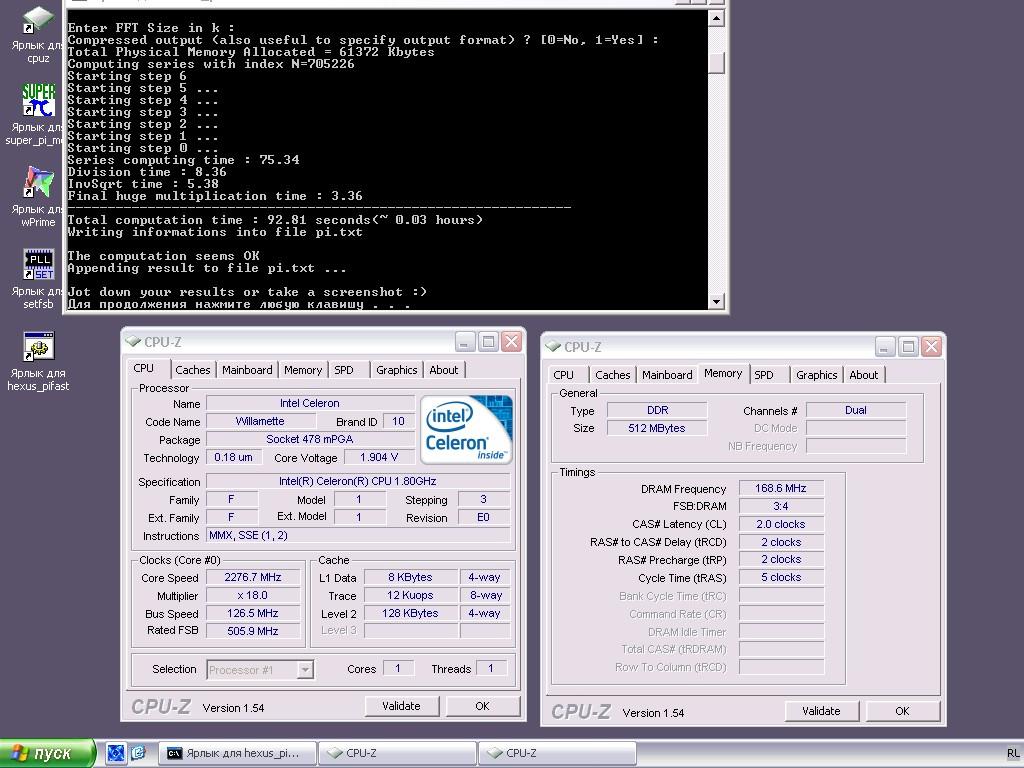
Task: Click the Code Name field Willamette
Action: [260, 421]
